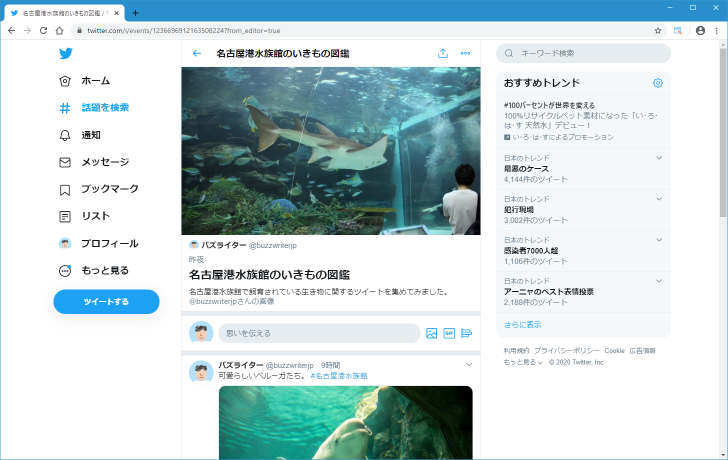Viewport: 728px width, 460px height.
Task: Open Chrome three-dot menu
Action: click(x=717, y=31)
